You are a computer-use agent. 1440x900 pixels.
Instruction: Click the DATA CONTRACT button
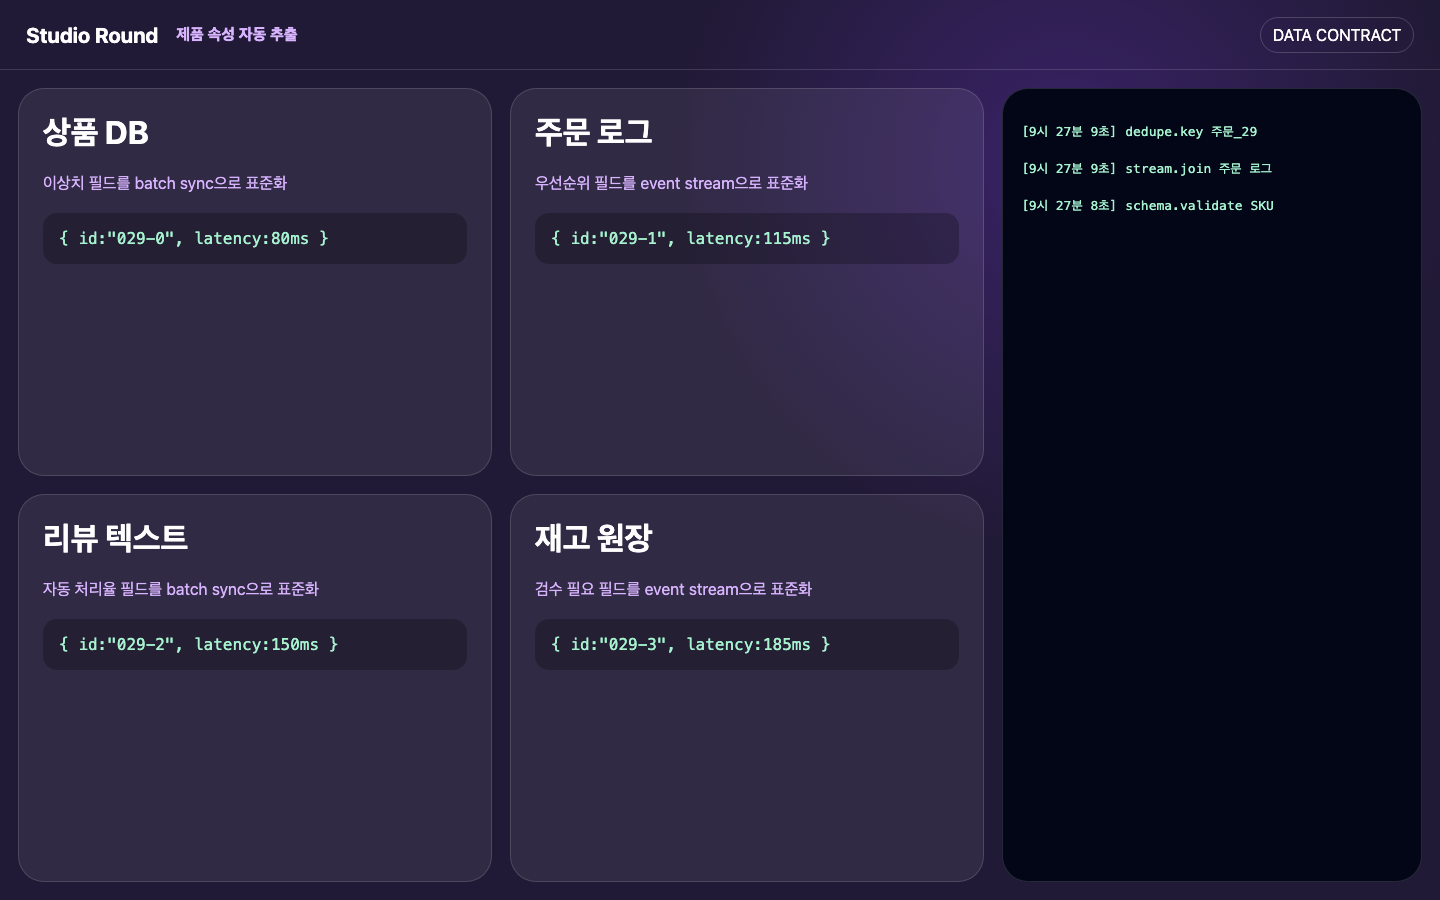click(x=1336, y=35)
